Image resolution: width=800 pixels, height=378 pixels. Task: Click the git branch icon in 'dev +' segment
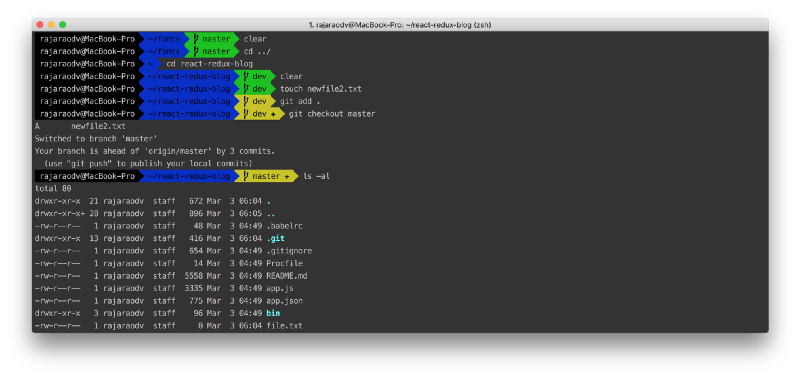246,114
